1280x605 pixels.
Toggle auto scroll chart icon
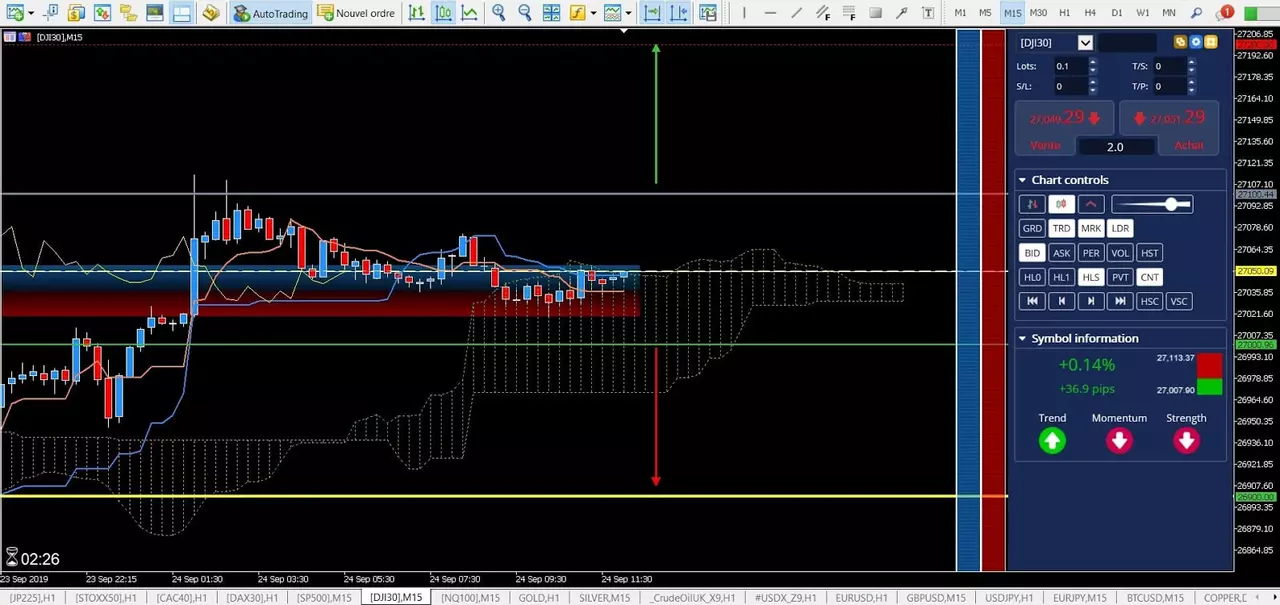(x=652, y=13)
